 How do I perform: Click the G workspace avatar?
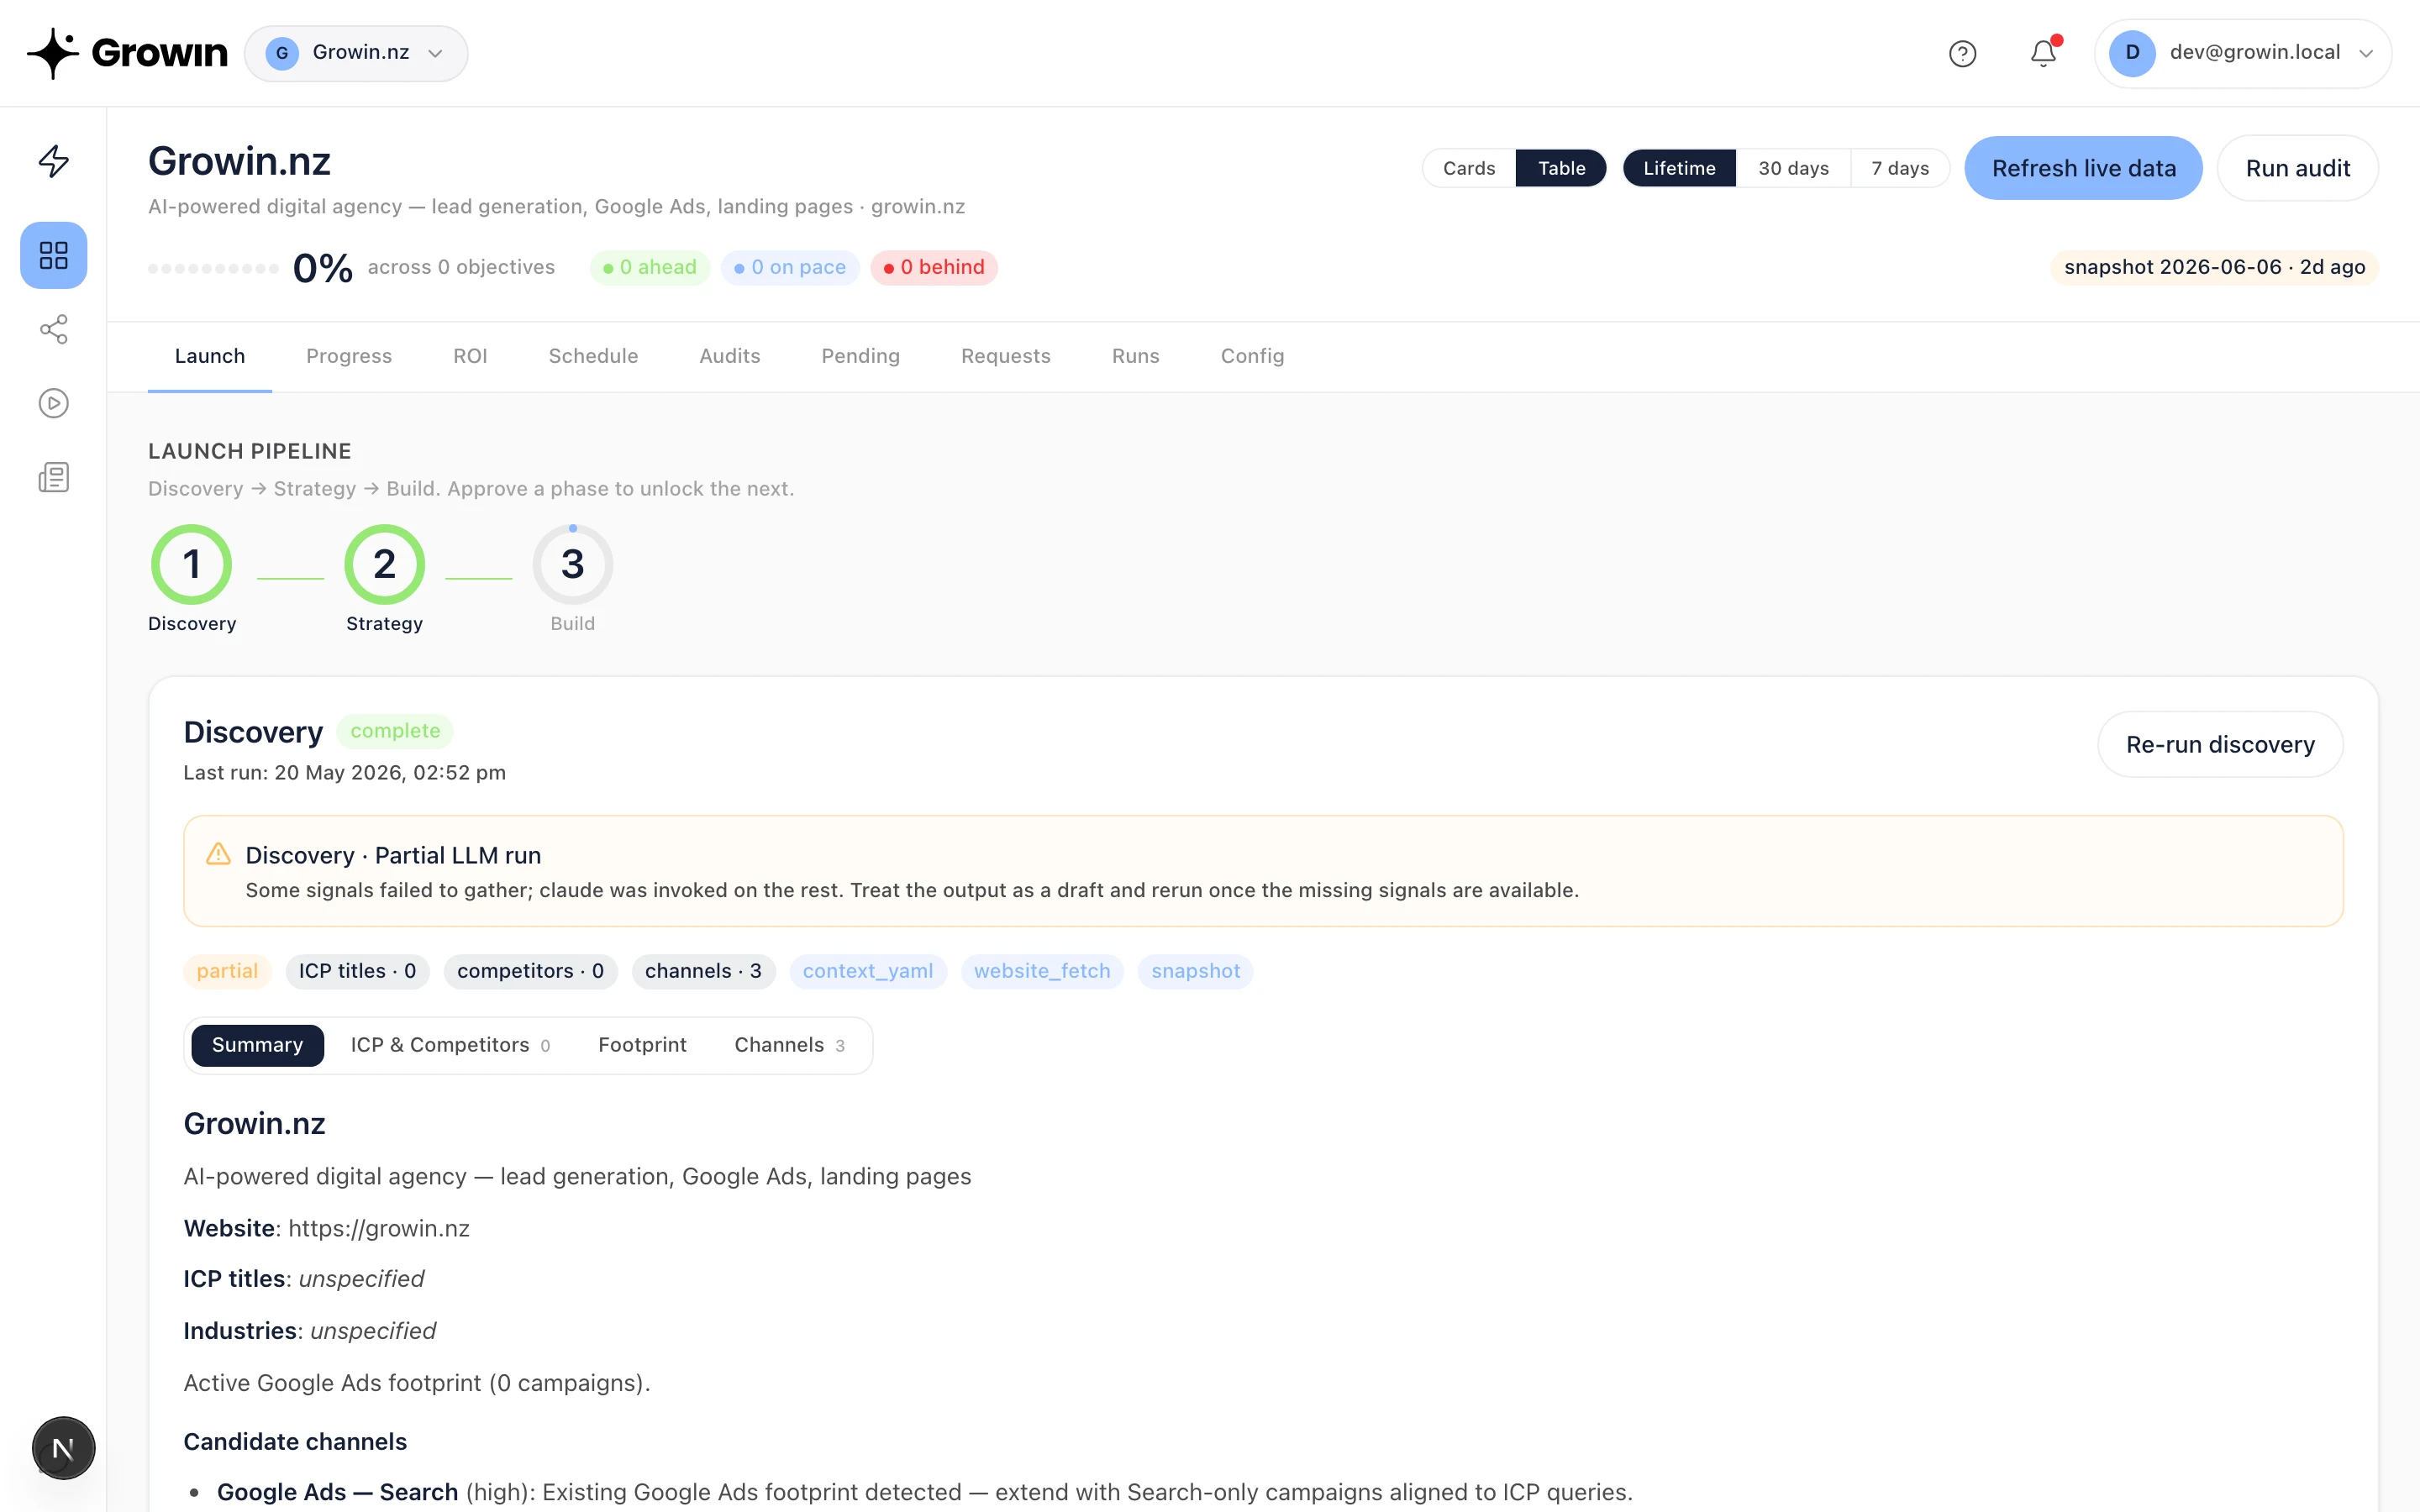tap(282, 53)
